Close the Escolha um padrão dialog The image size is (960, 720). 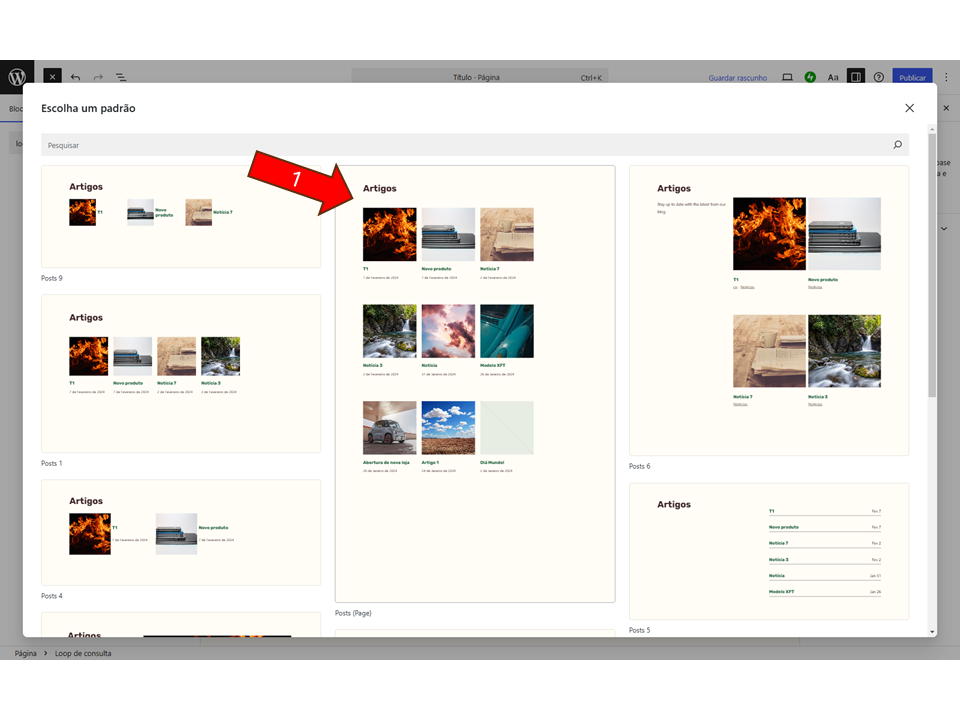click(909, 108)
